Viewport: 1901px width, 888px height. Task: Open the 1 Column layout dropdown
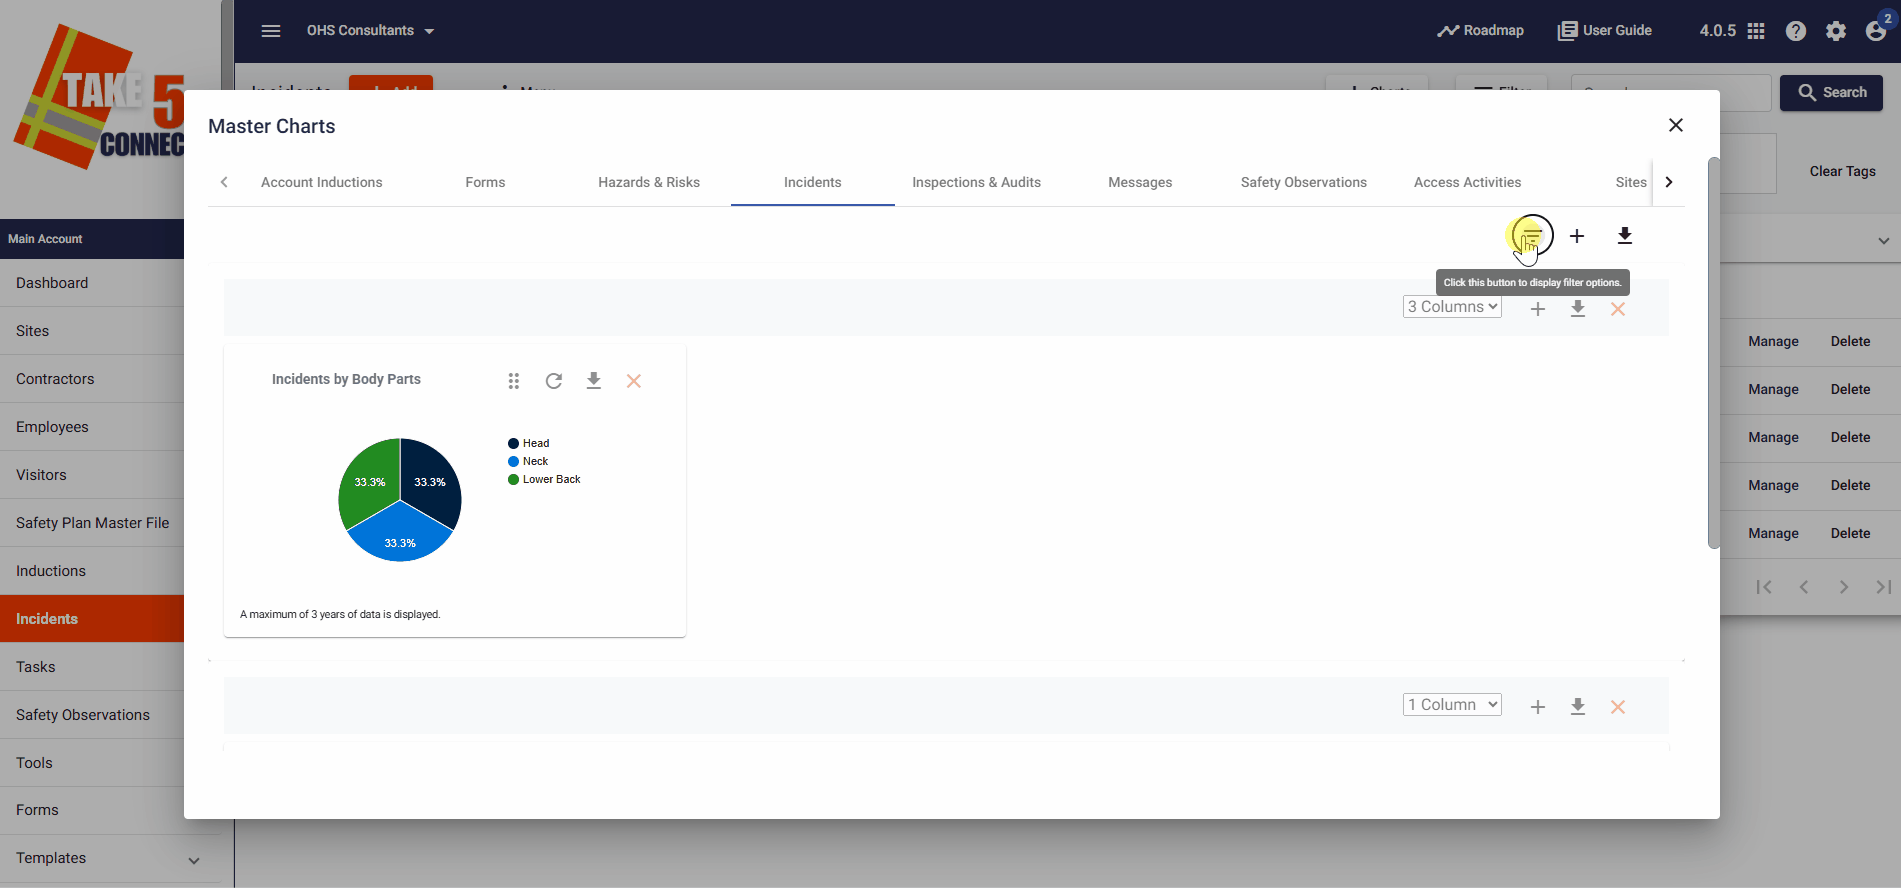(x=1452, y=705)
